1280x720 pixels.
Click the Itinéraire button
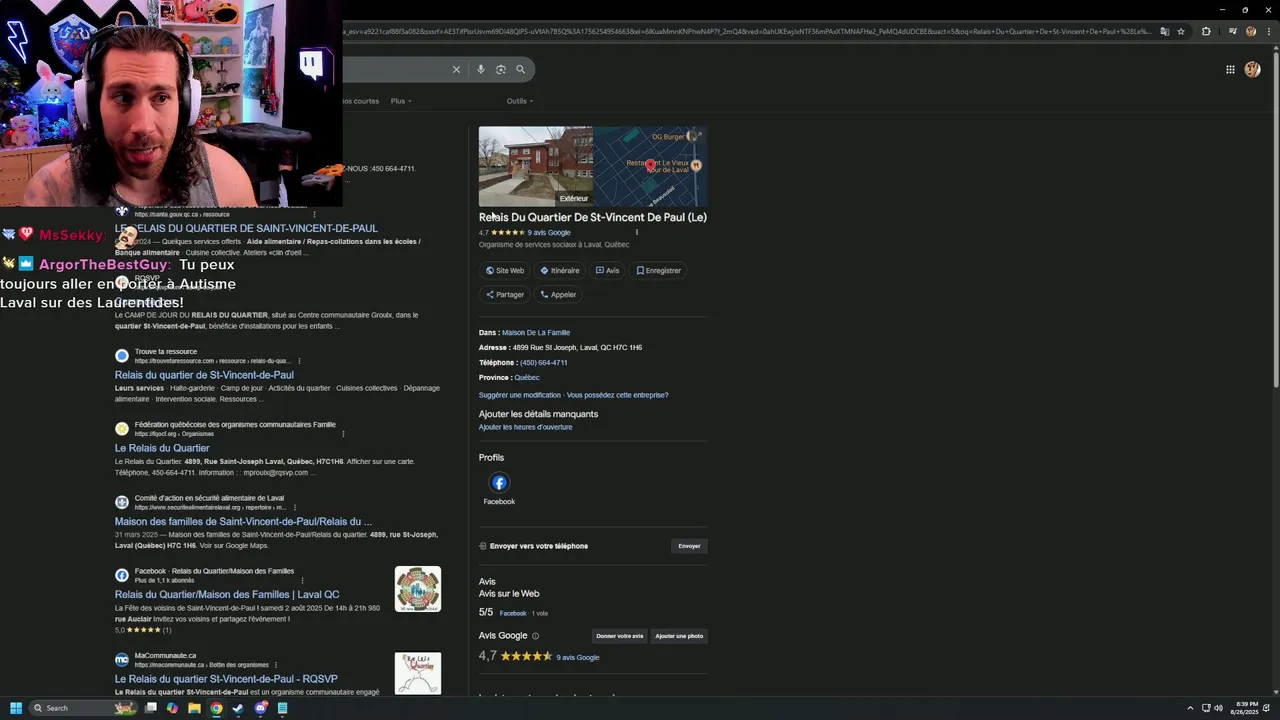pos(560,270)
